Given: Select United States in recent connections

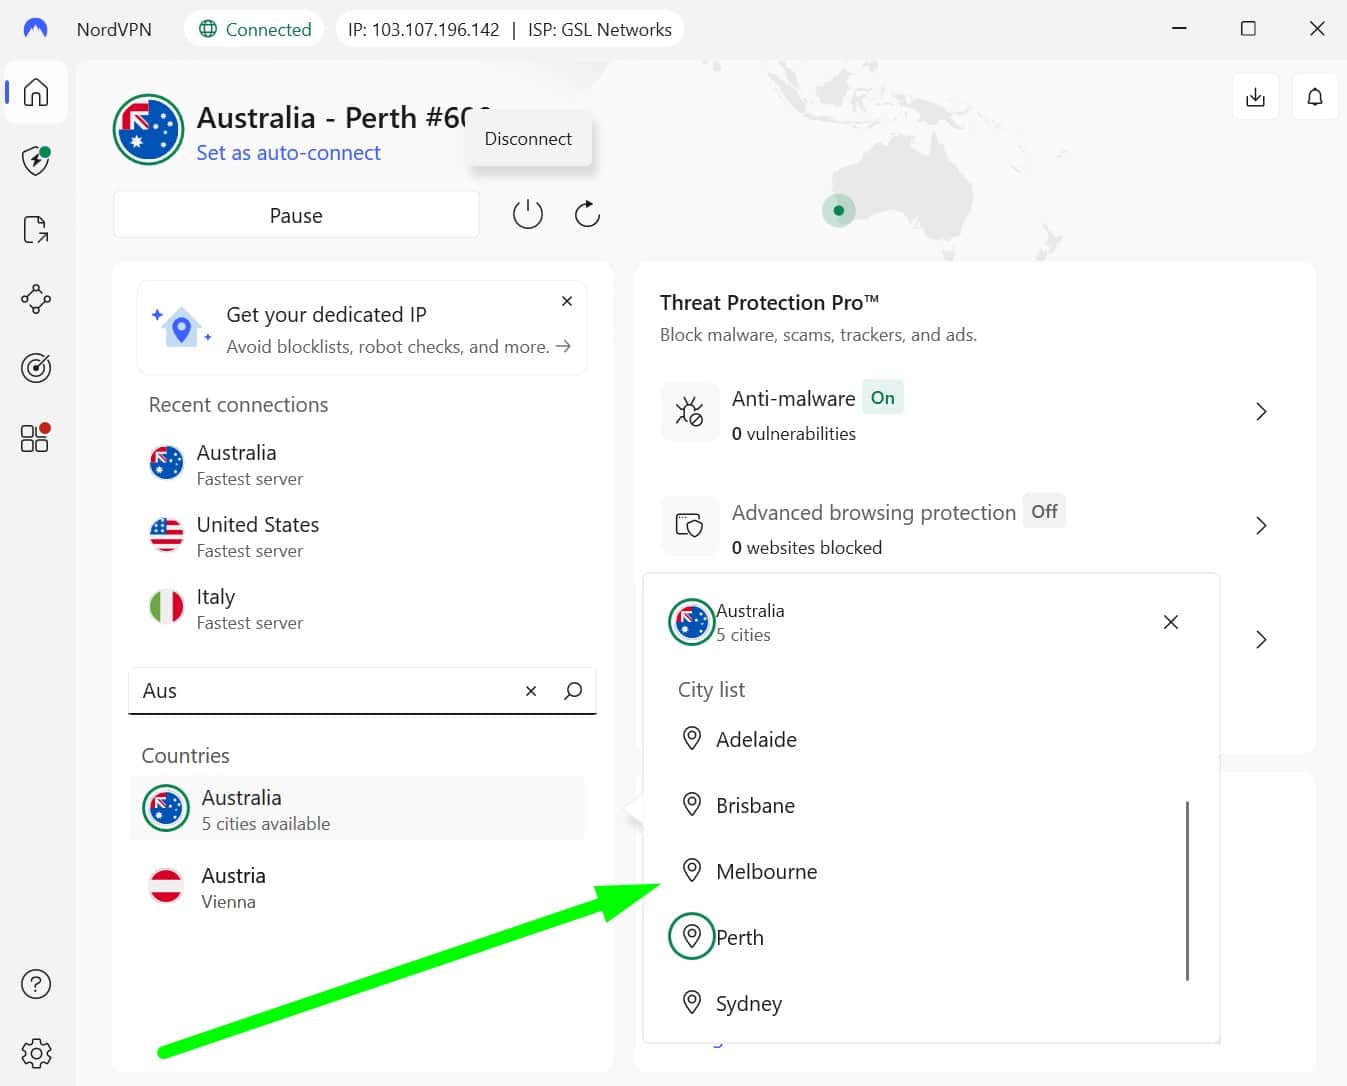Looking at the screenshot, I should tap(360, 537).
